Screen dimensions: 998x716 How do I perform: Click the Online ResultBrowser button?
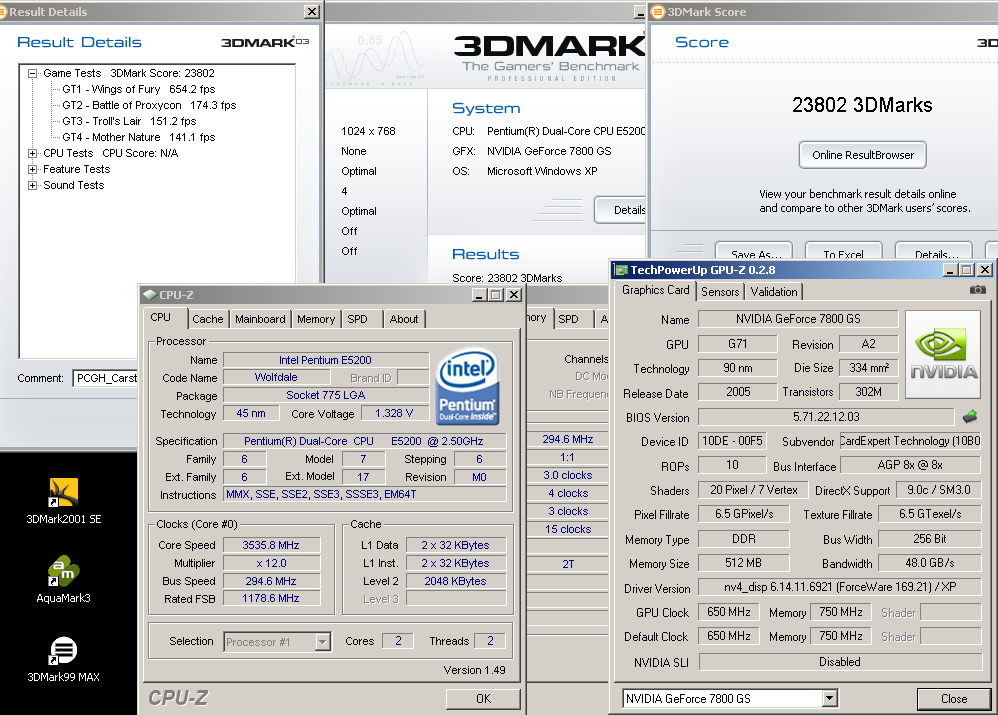pyautogui.click(x=862, y=155)
